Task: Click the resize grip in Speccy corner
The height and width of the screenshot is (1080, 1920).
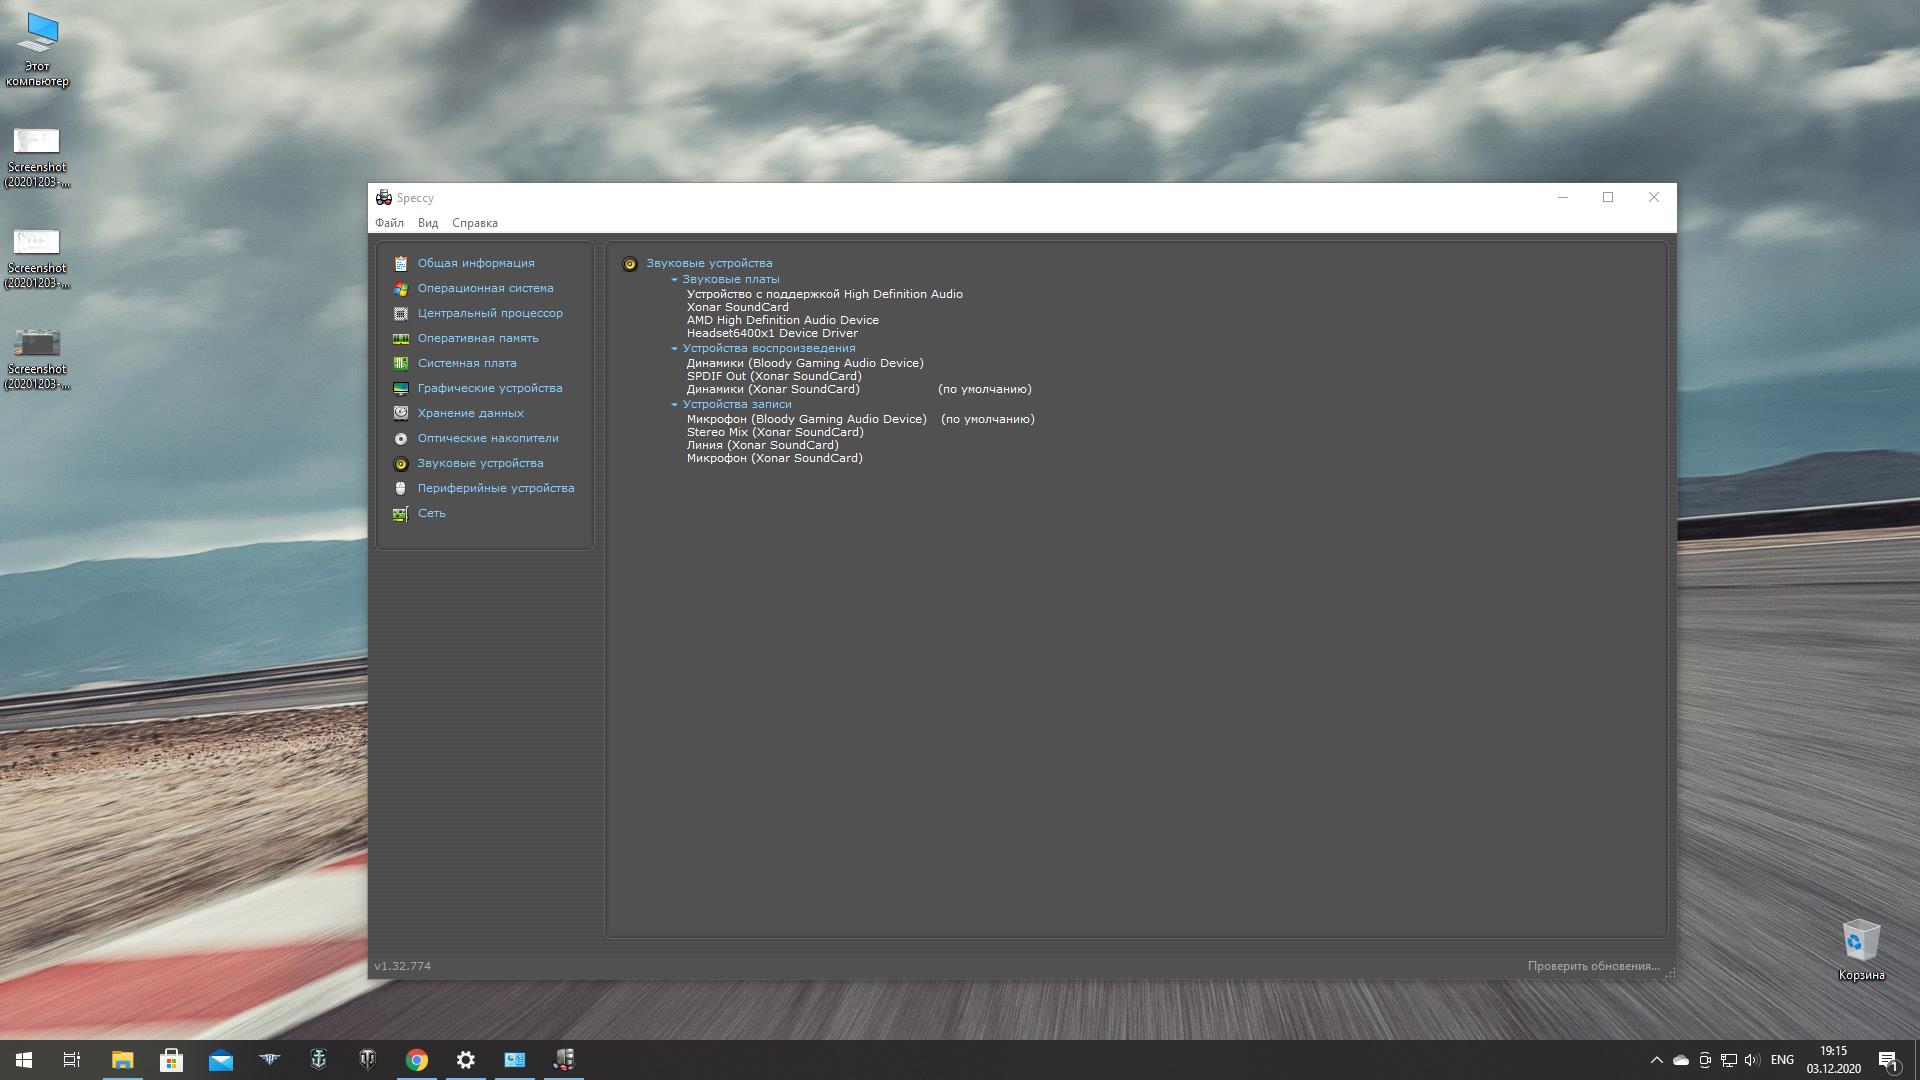Action: [1670, 972]
